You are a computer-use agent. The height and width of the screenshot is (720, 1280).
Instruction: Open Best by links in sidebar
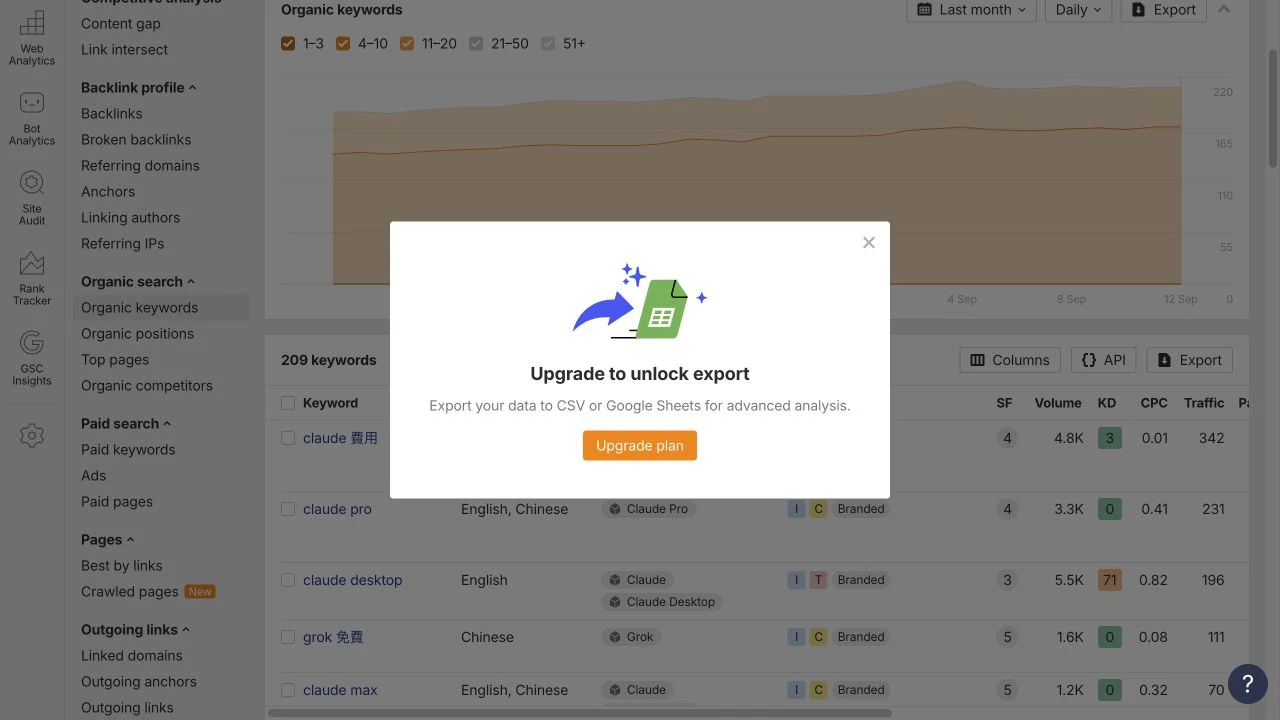(x=121, y=566)
